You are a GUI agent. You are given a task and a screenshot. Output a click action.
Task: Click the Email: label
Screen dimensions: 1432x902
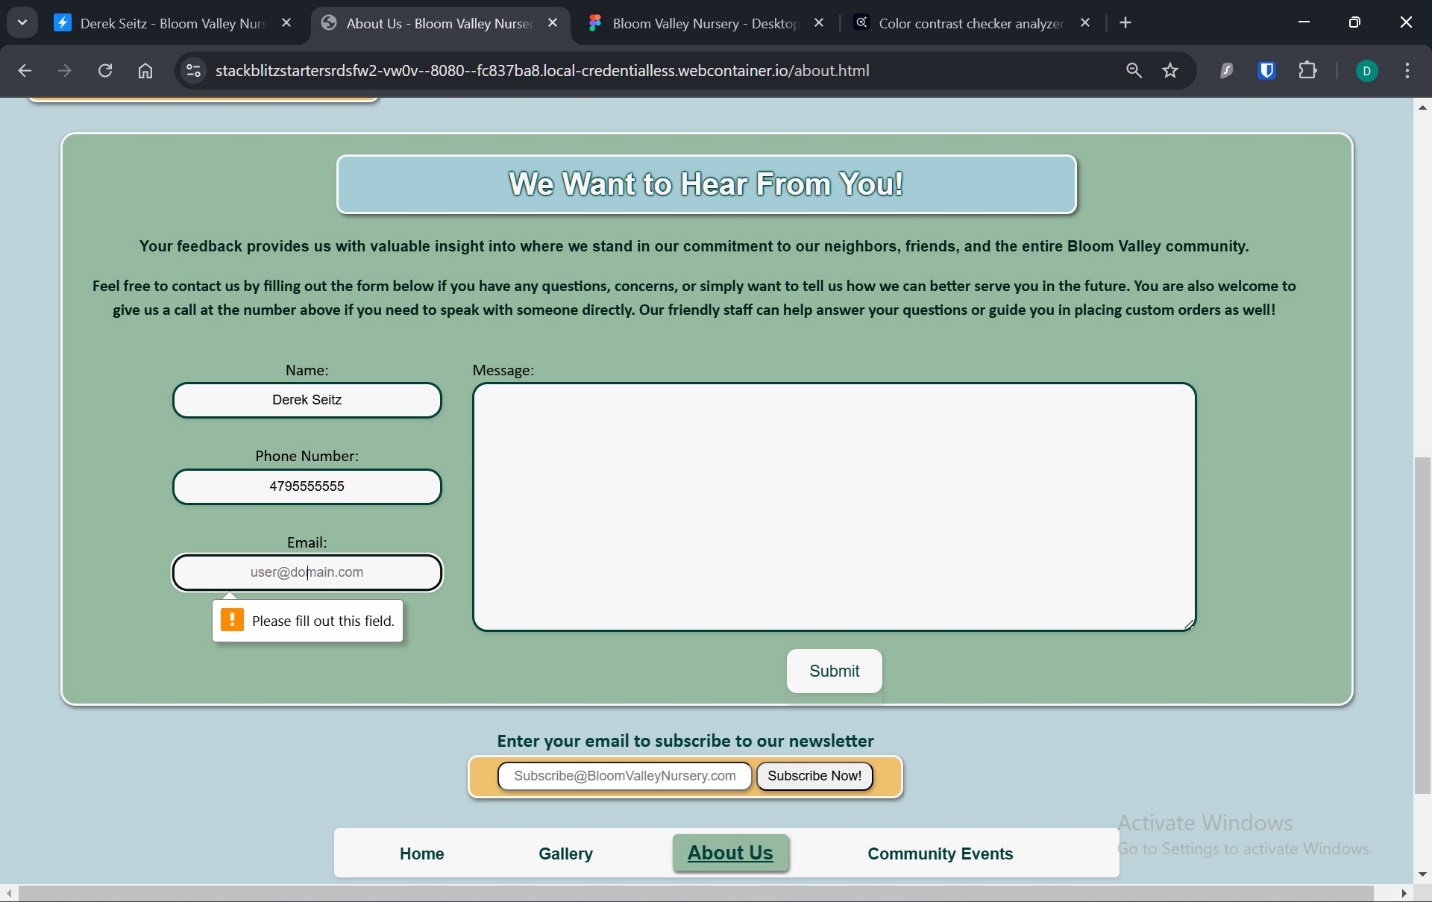click(307, 542)
